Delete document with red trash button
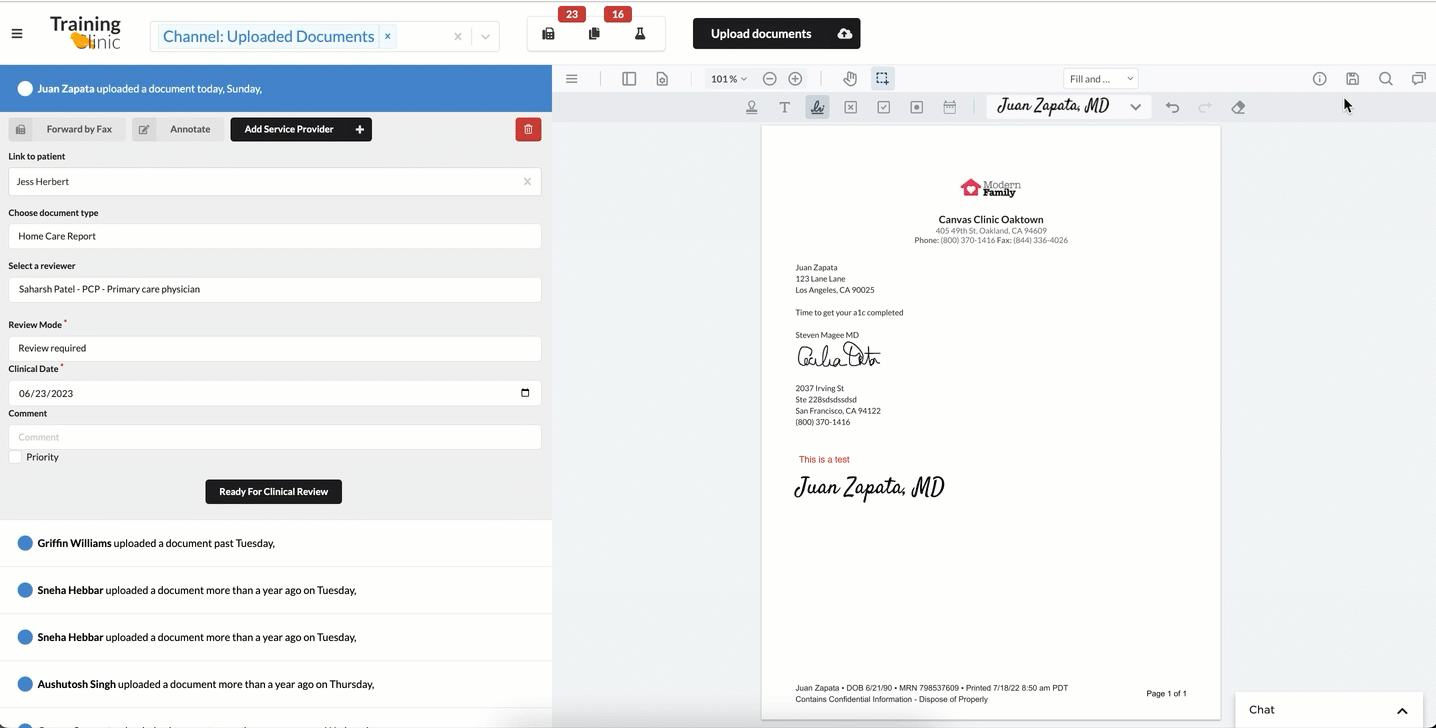Viewport: 1436px width, 728px height. coord(528,129)
